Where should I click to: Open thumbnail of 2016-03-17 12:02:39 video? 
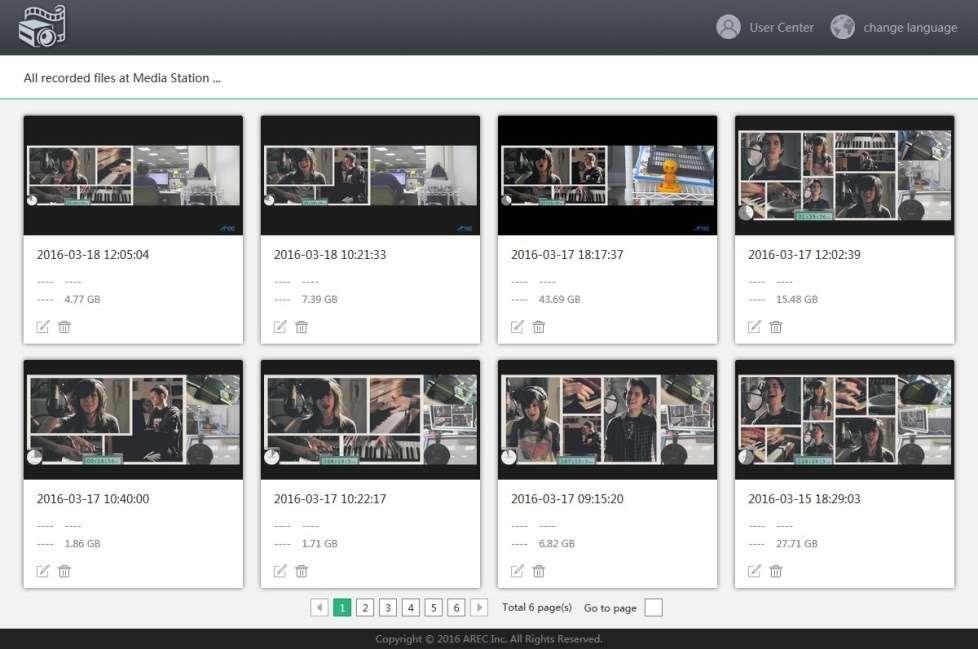845,175
